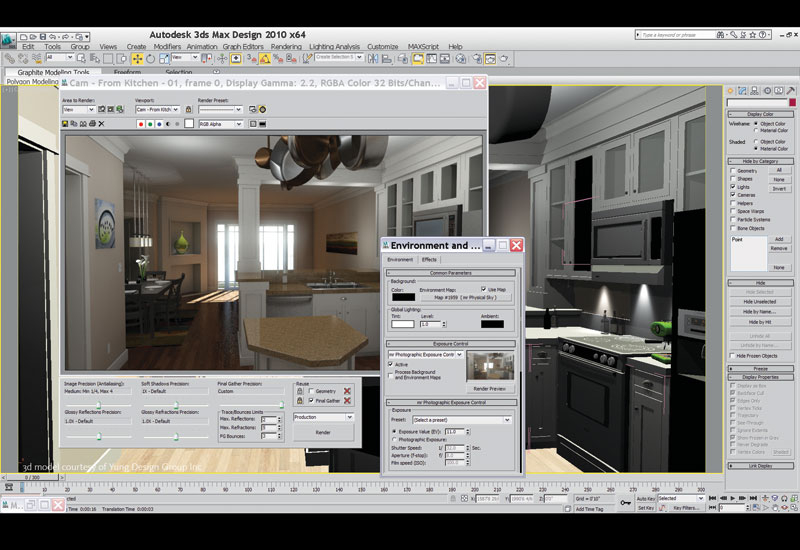Viewport: 800px width, 550px height.
Task: Collapse the Hide by Category rollout
Action: (x=760, y=161)
